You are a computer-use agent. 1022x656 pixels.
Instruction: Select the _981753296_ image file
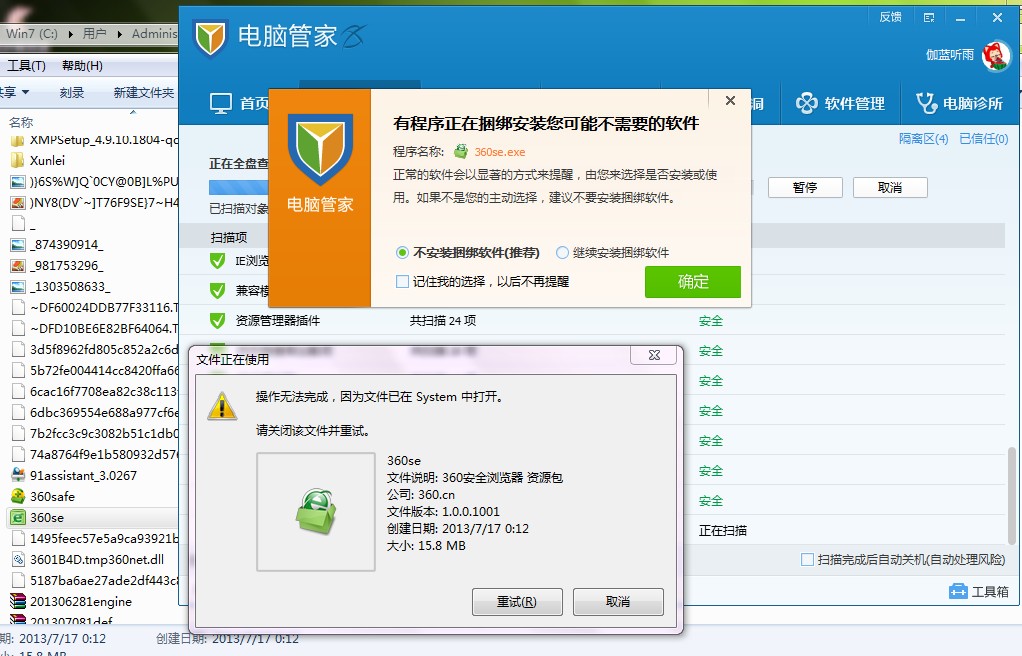(x=57, y=265)
